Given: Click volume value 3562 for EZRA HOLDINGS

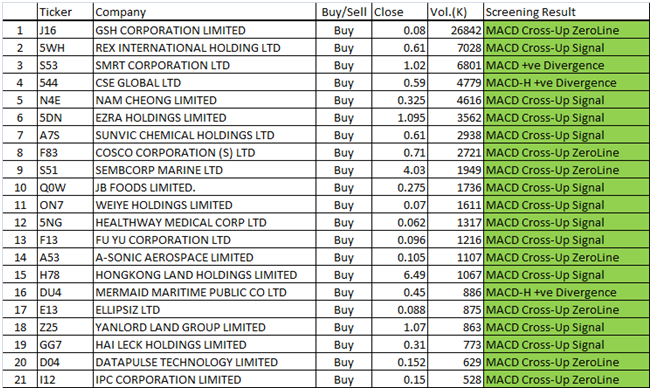Looking at the screenshot, I should [x=455, y=118].
